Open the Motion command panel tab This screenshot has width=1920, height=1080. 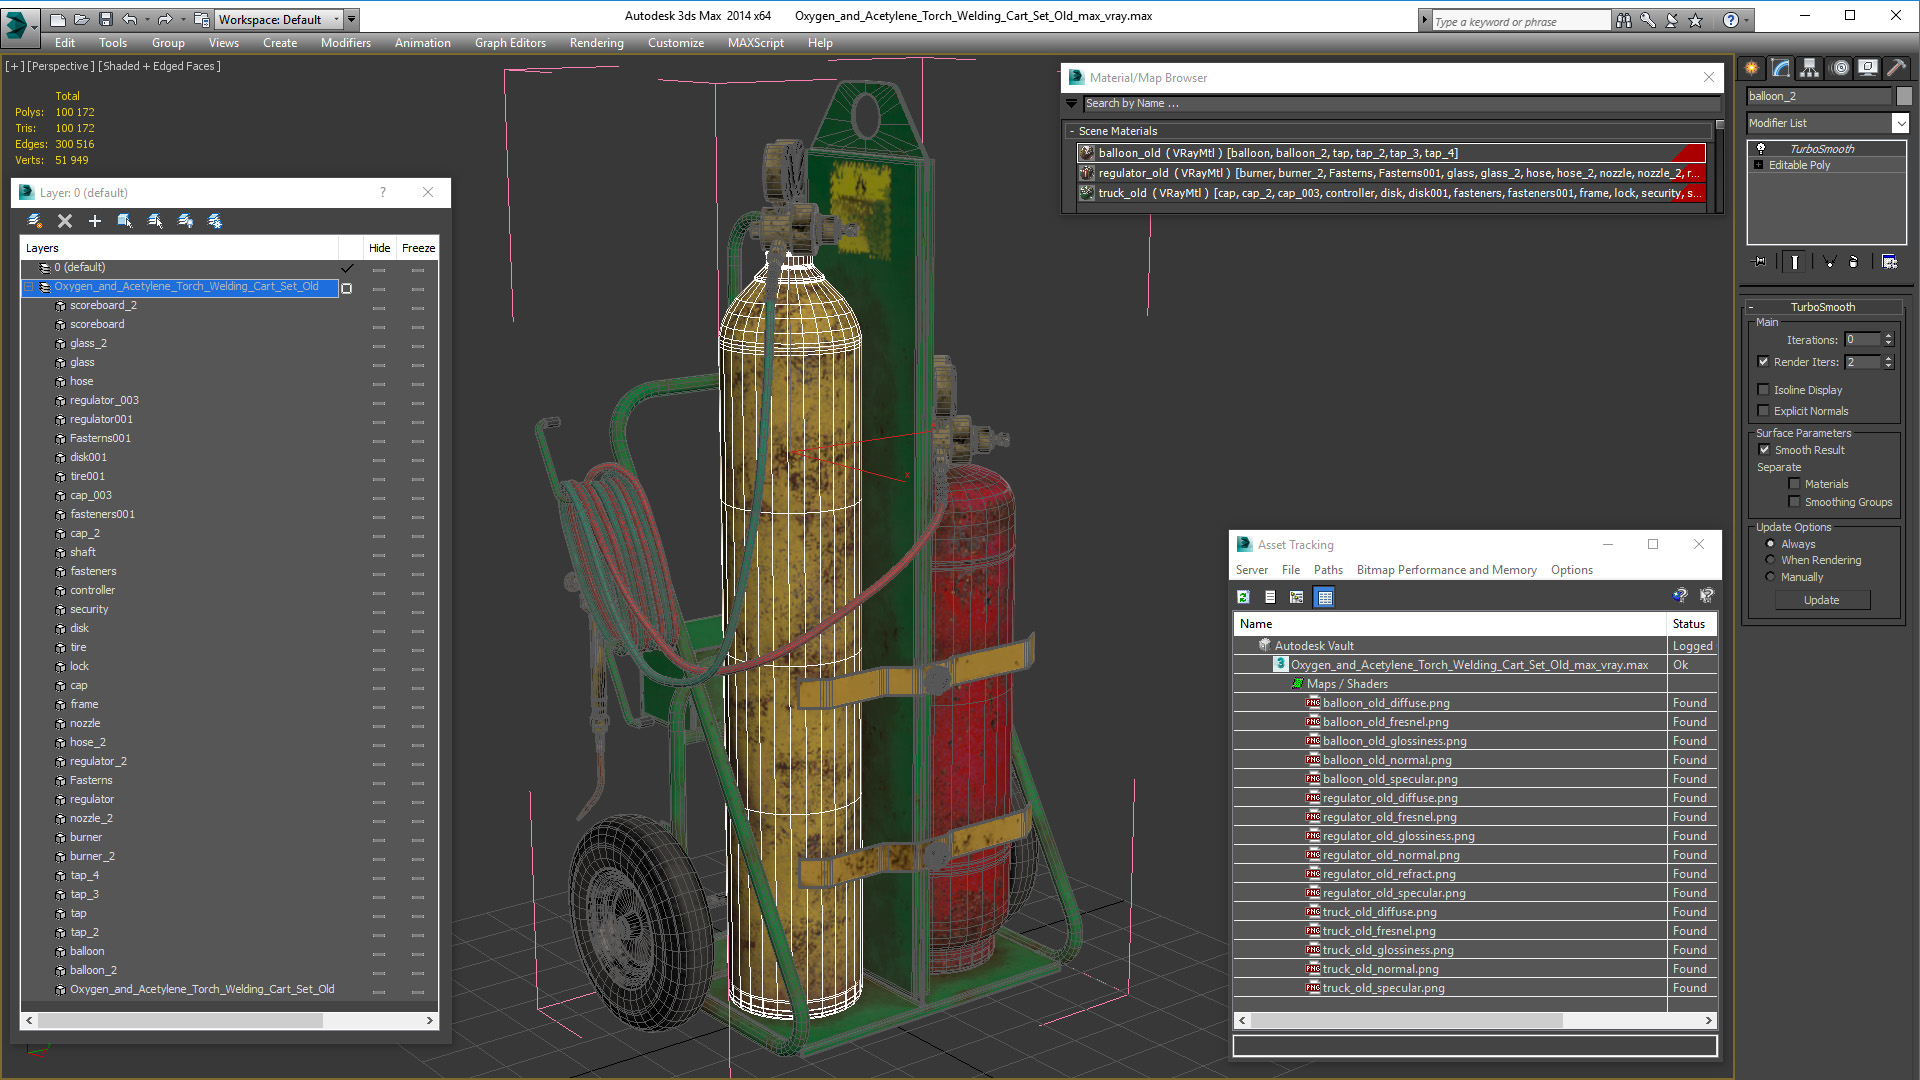[x=1840, y=68]
